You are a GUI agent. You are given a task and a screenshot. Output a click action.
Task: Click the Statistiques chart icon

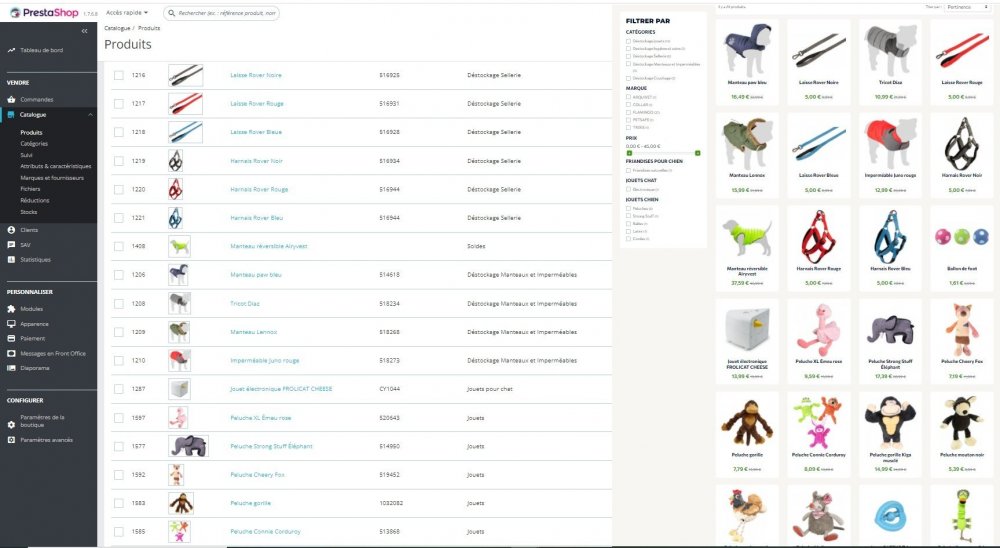tap(11, 260)
